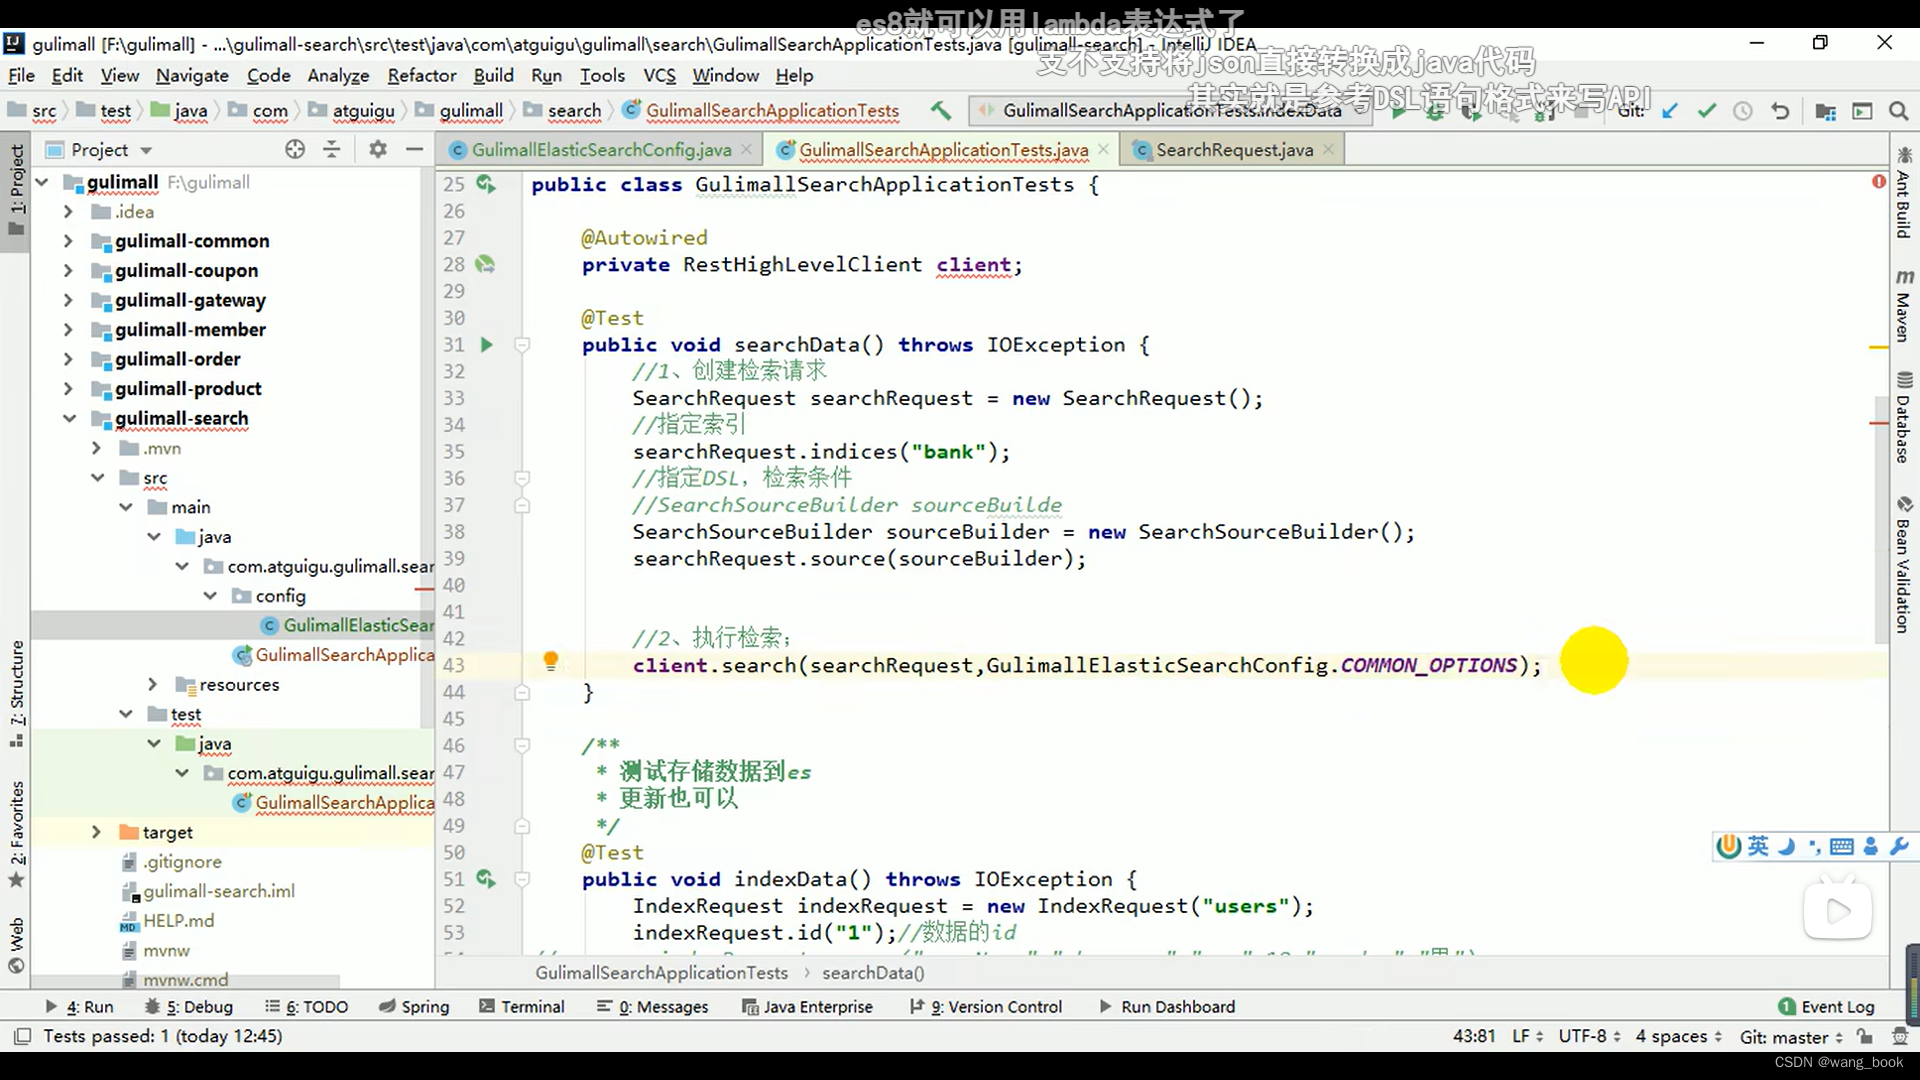Toggle the Structure tool window

pos(16,694)
